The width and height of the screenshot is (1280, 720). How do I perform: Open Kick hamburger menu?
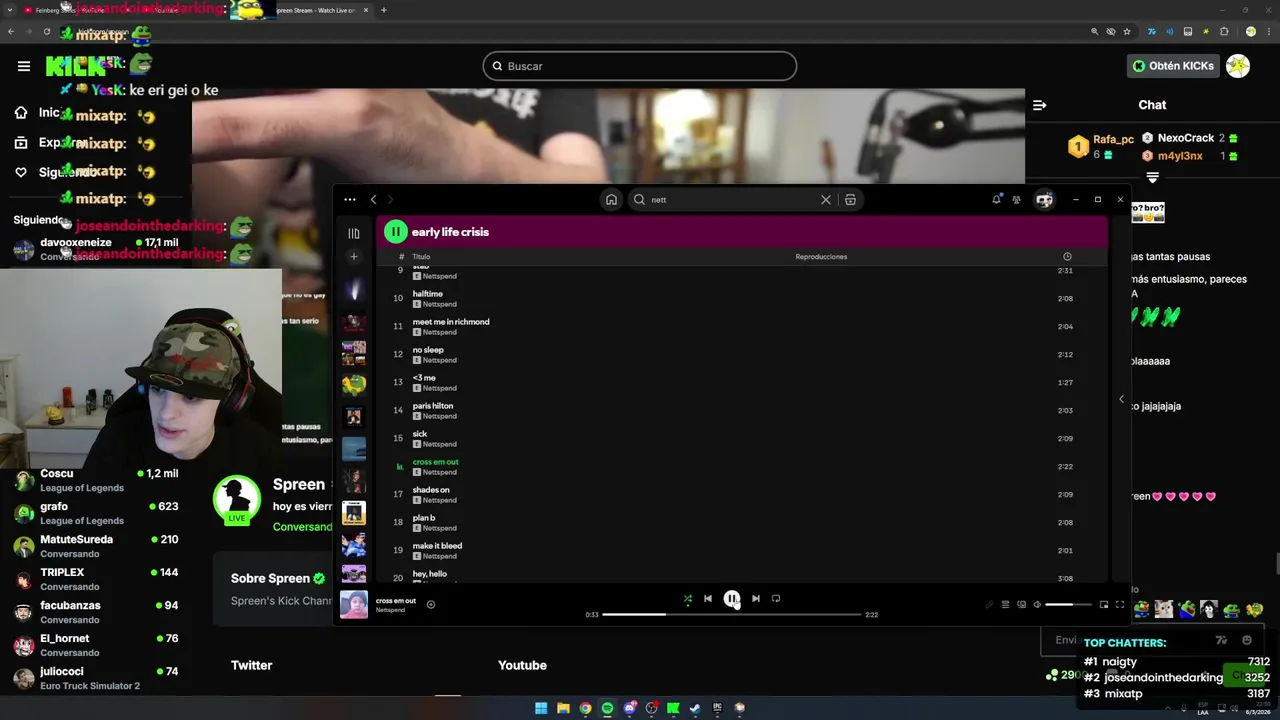coord(24,66)
